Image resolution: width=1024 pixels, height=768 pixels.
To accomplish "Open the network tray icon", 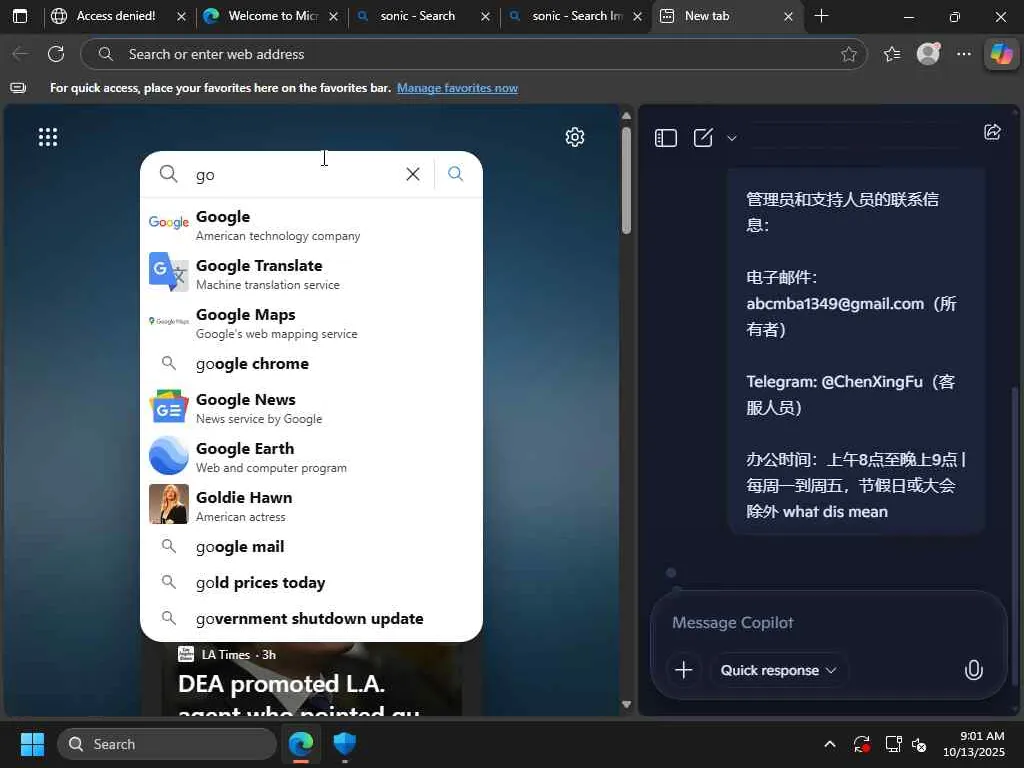I will (893, 744).
